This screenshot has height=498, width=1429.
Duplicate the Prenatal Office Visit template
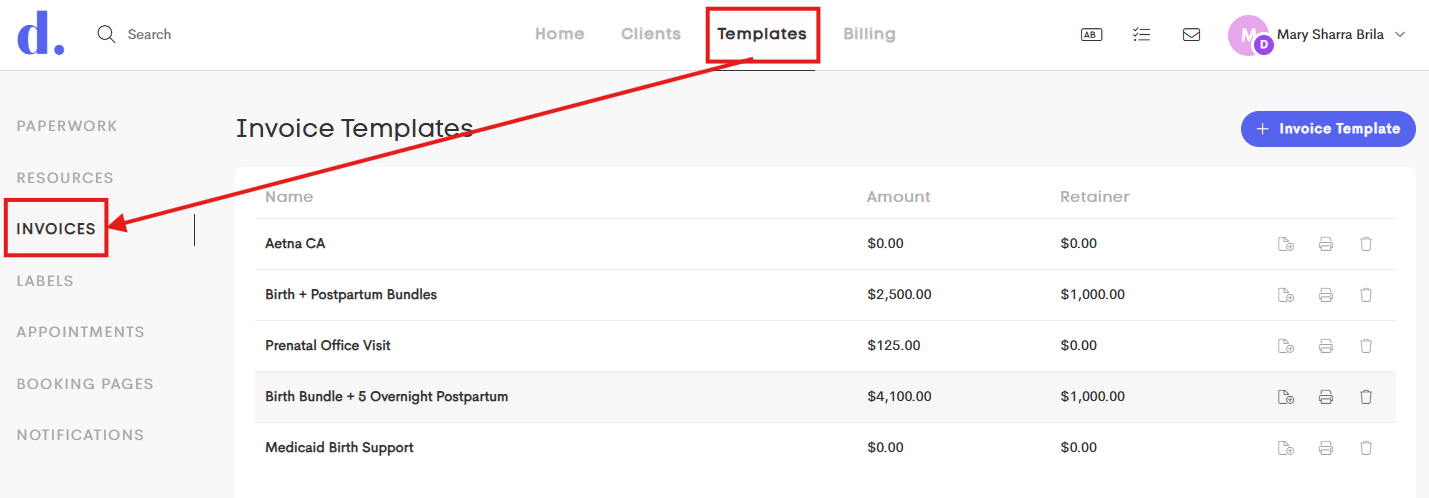click(1286, 346)
